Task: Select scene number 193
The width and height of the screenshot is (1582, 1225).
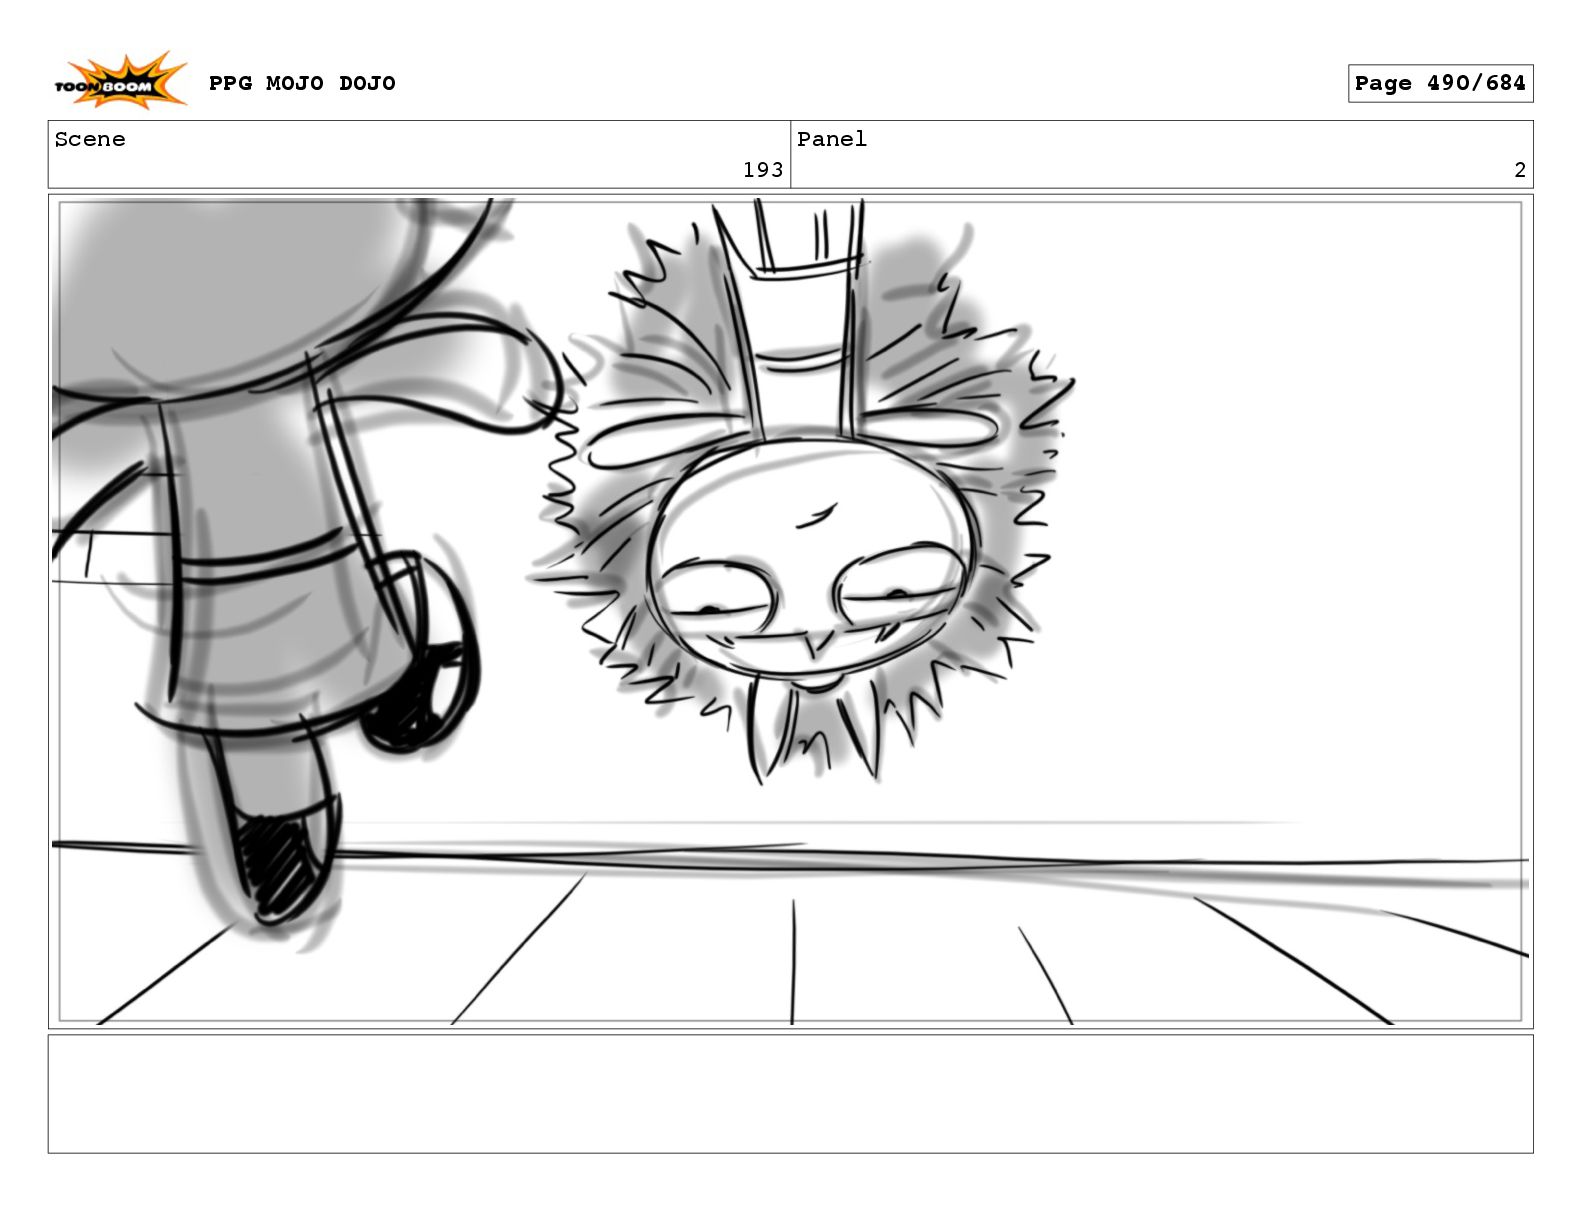Action: click(763, 170)
